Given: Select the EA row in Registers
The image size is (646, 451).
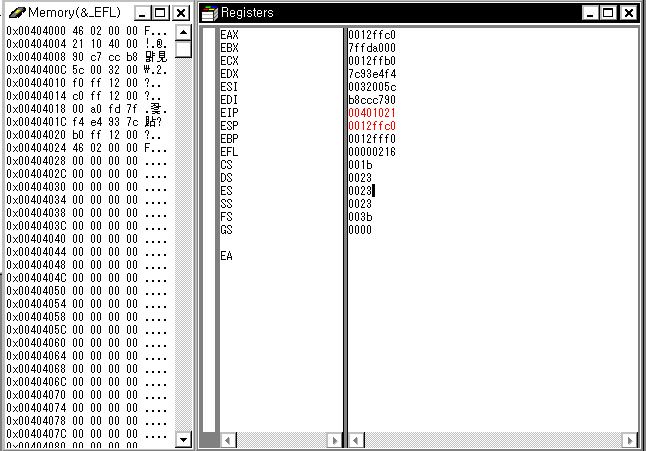Looking at the screenshot, I should [x=226, y=256].
